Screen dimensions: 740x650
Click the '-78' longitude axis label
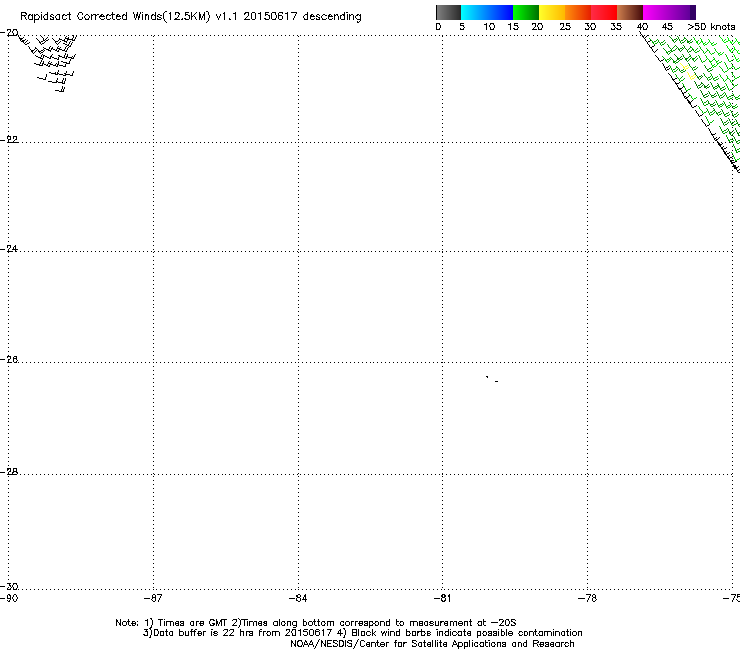(588, 598)
